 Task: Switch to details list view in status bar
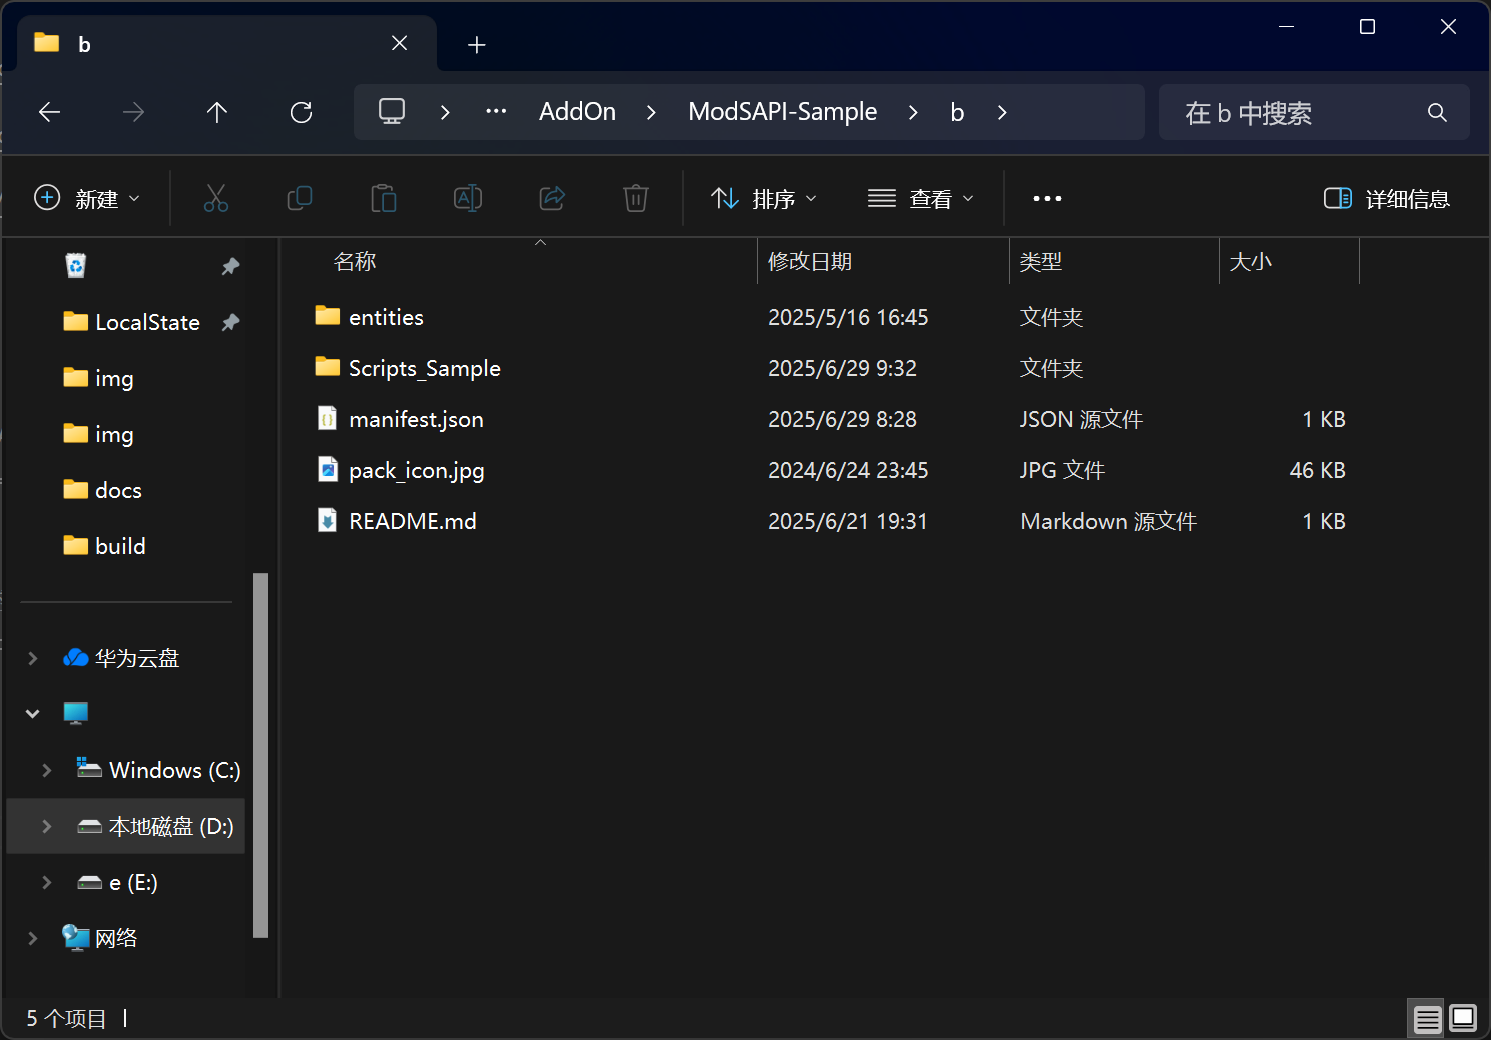point(1427,1018)
